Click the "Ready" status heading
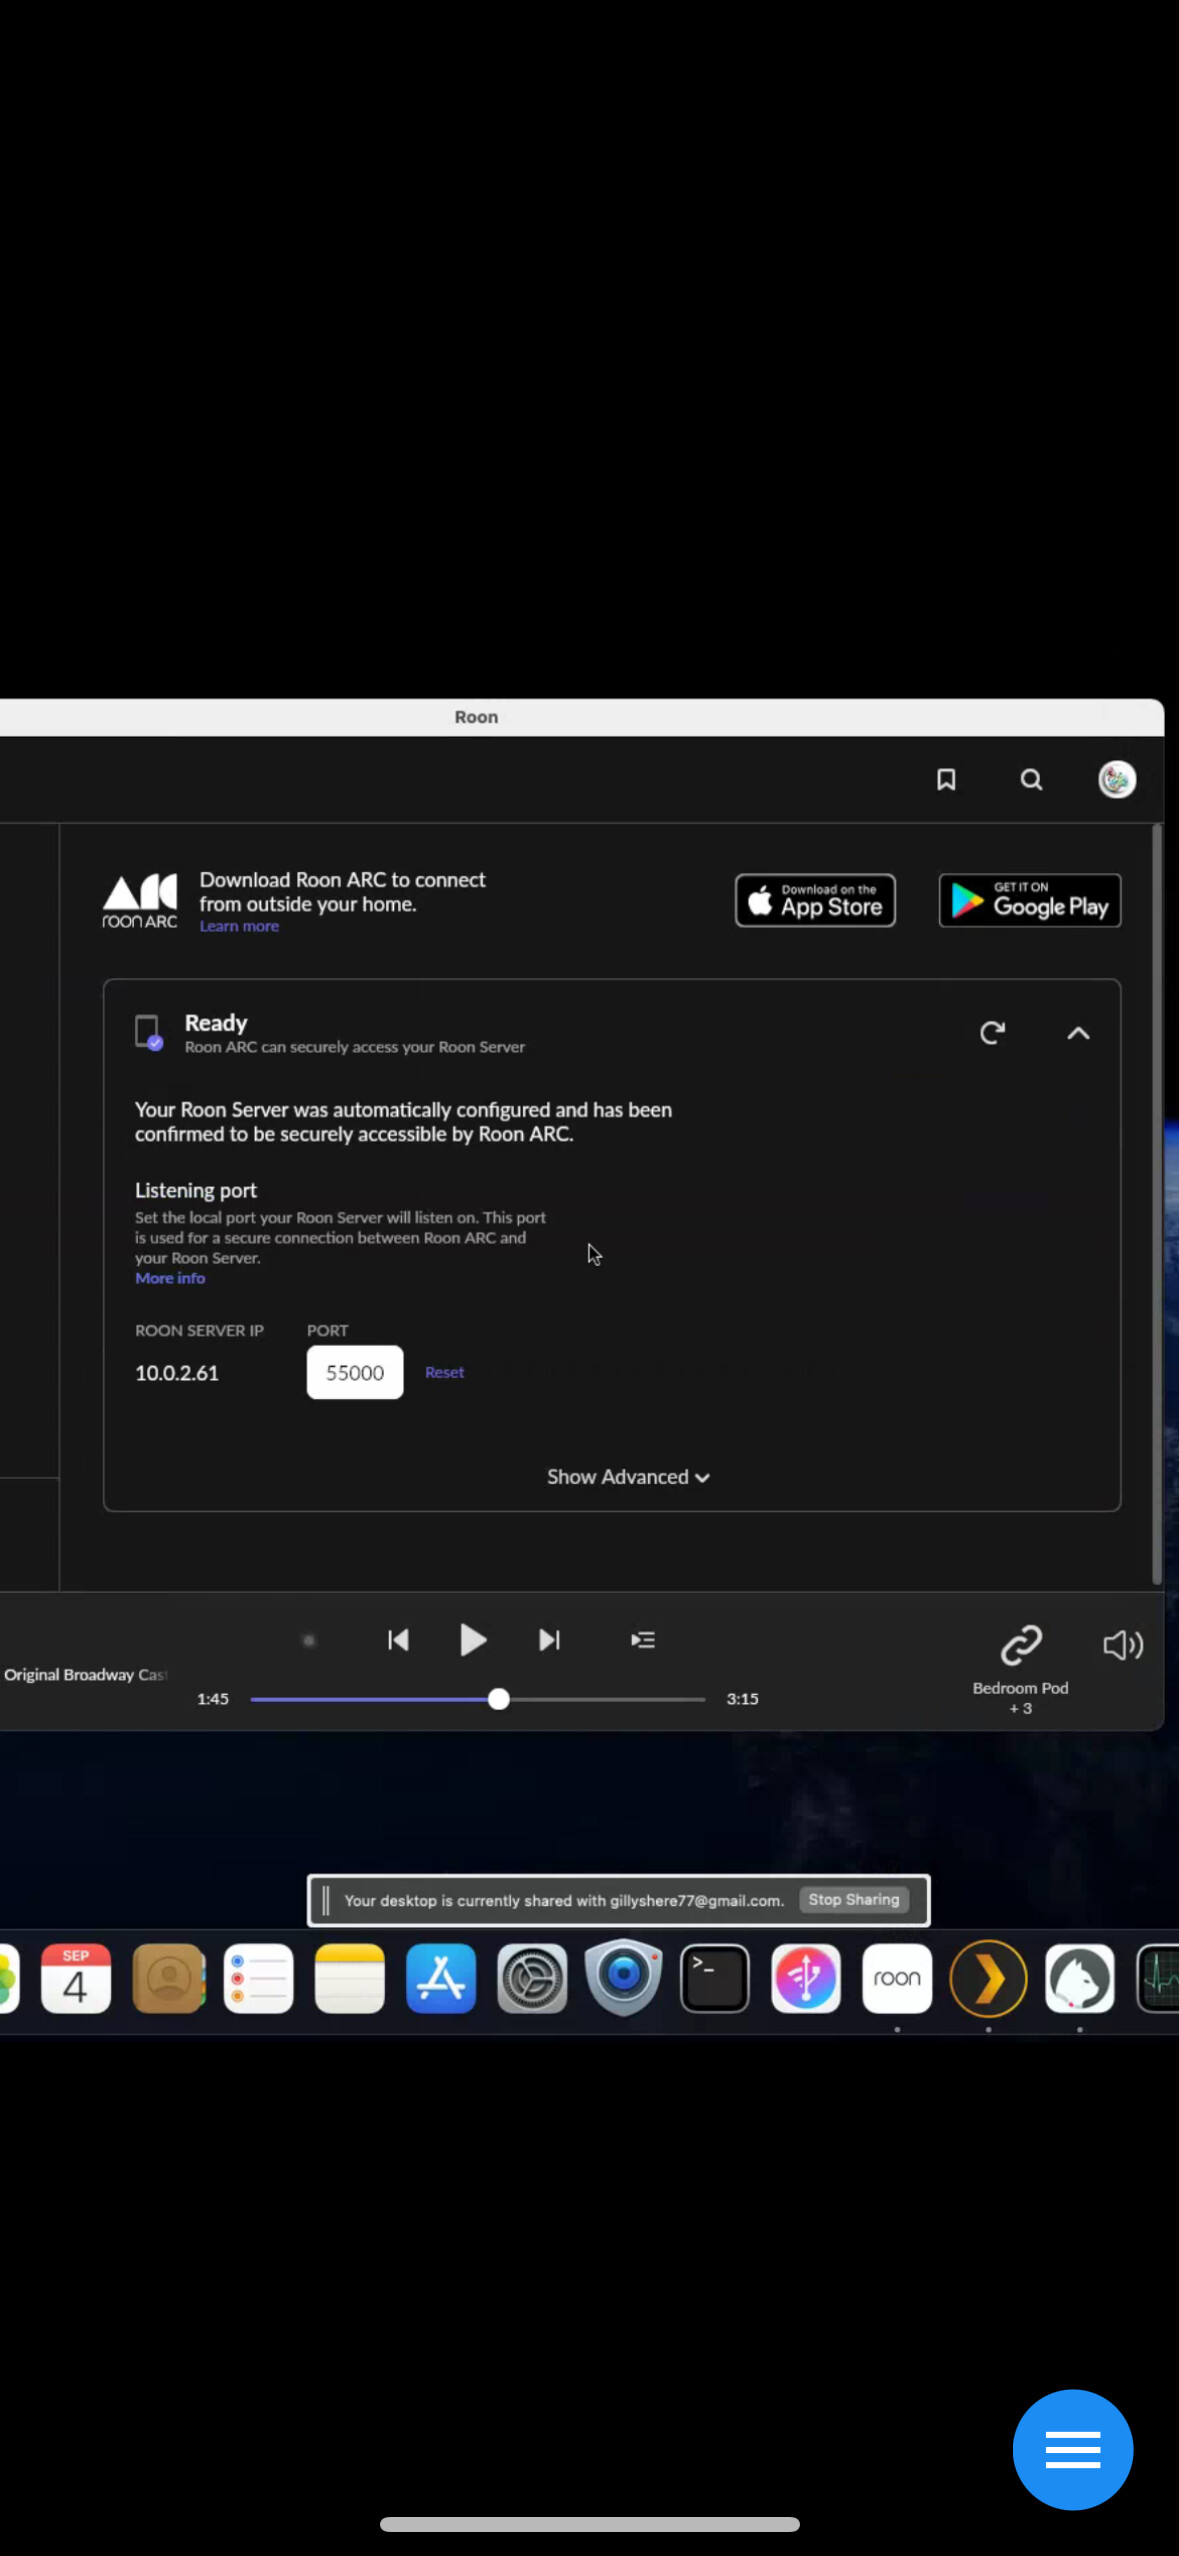The height and width of the screenshot is (2556, 1179). pos(216,1023)
